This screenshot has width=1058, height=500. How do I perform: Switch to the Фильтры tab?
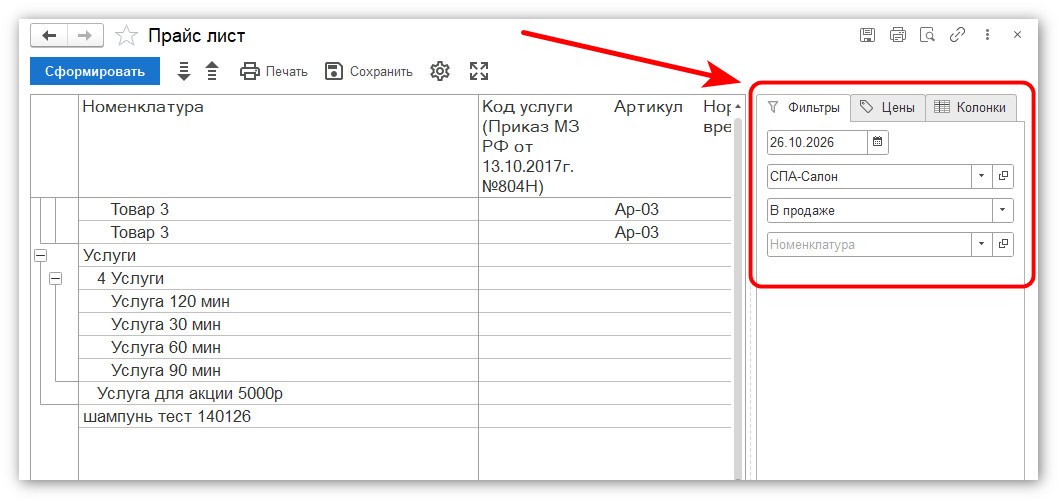coord(804,108)
